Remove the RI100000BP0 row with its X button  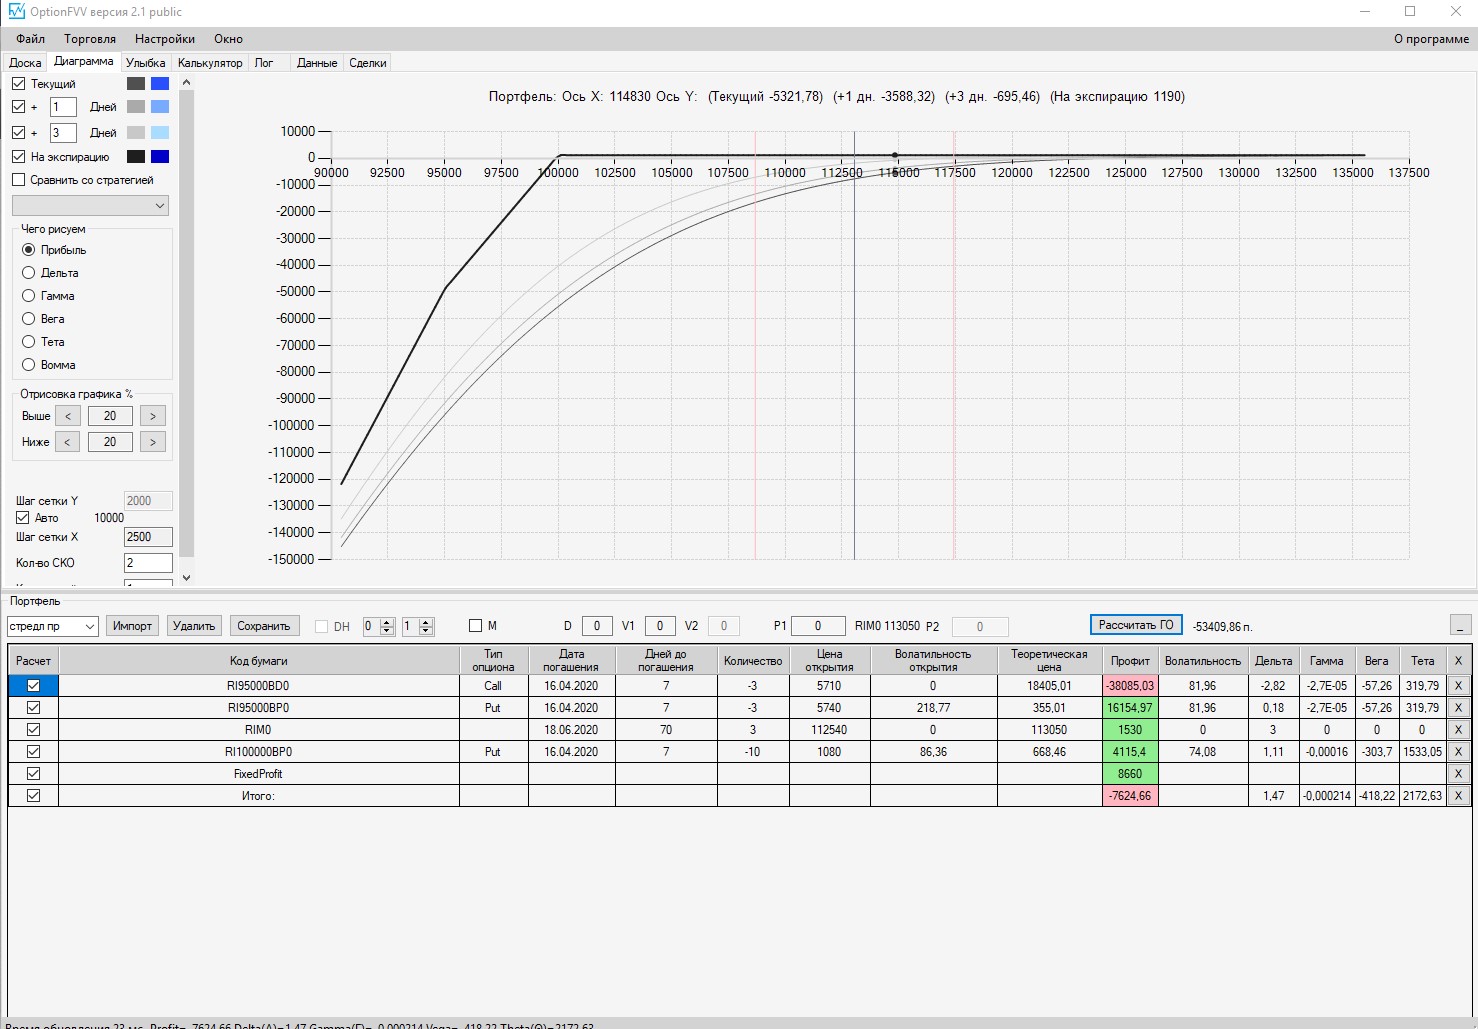[1458, 752]
